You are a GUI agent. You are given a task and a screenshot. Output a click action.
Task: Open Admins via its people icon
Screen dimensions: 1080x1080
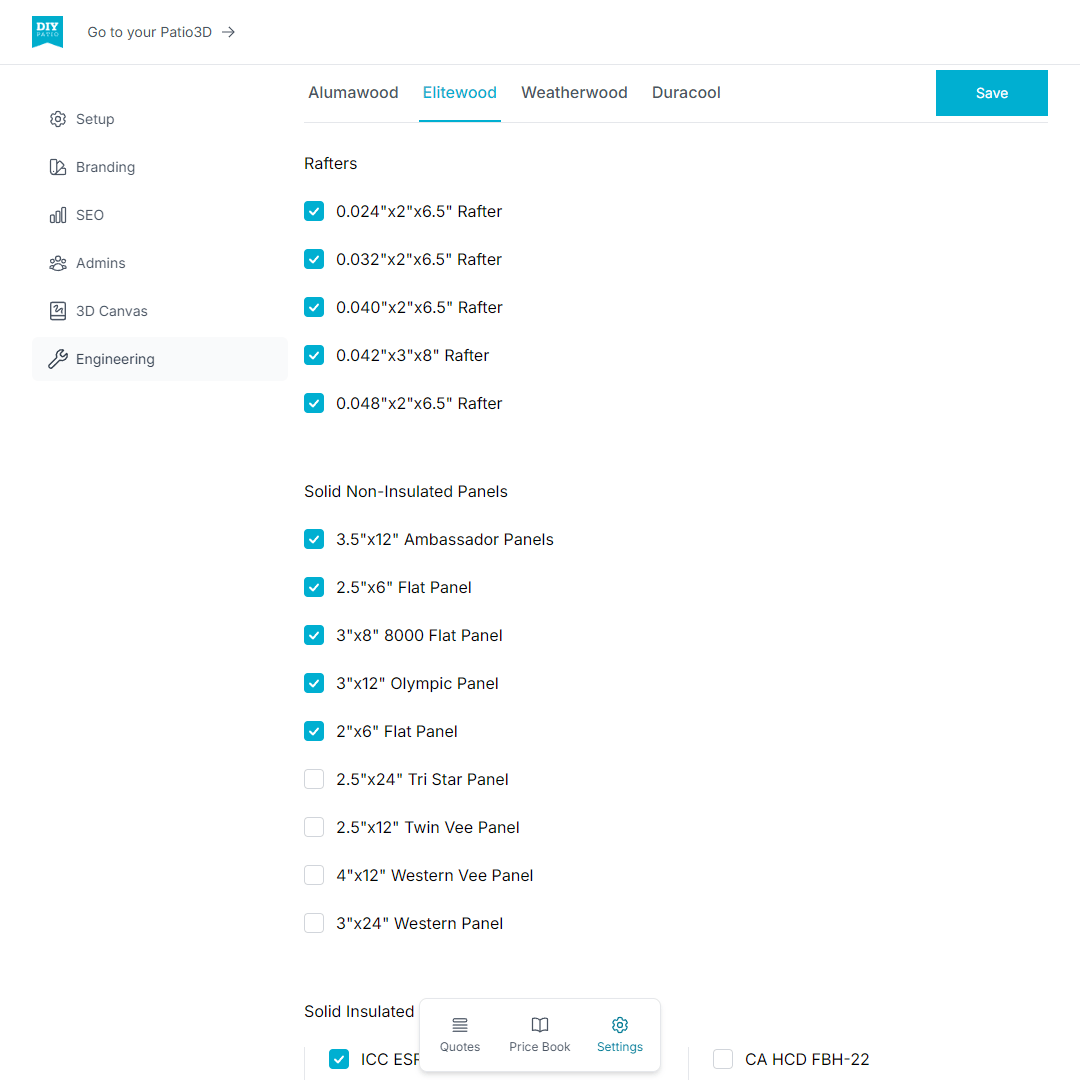pyautogui.click(x=58, y=263)
